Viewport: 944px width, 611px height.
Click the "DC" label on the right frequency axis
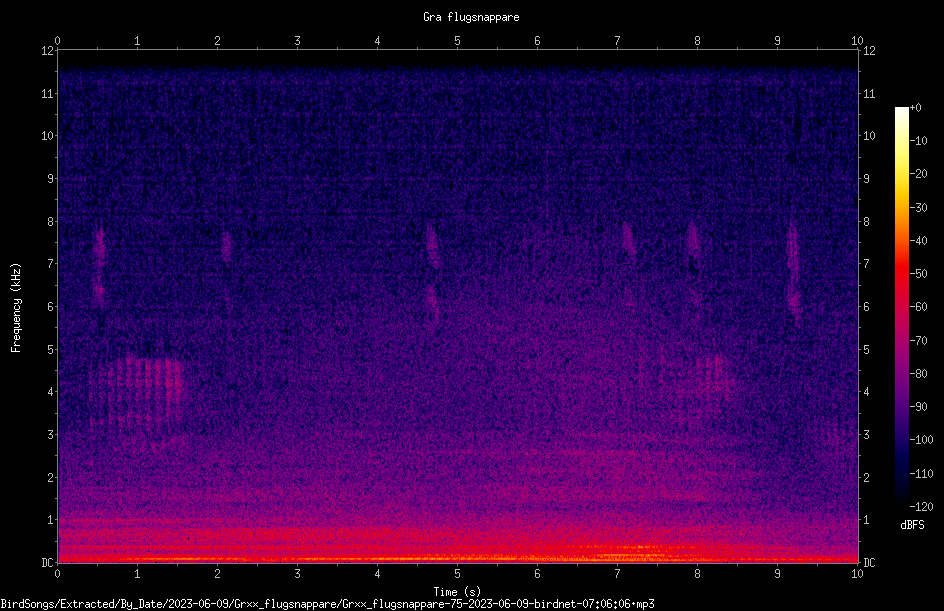click(x=869, y=563)
